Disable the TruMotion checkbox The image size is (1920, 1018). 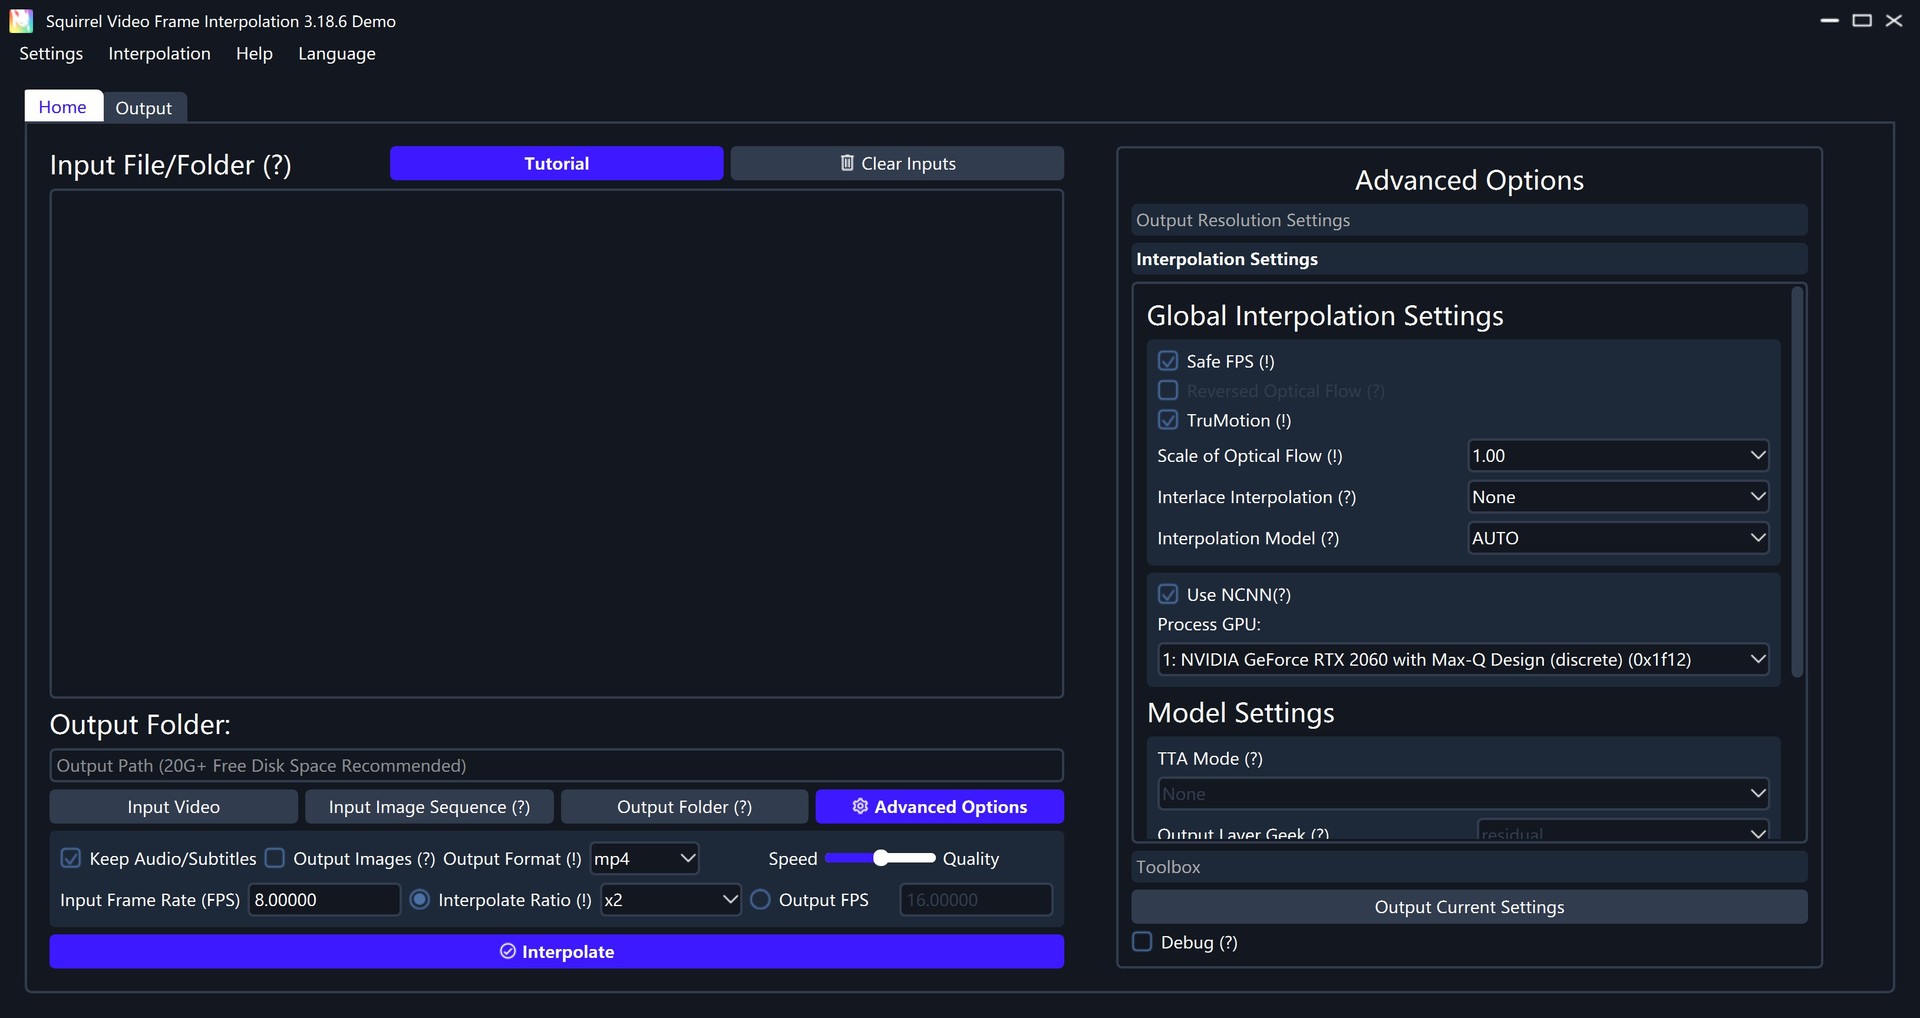tap(1168, 420)
